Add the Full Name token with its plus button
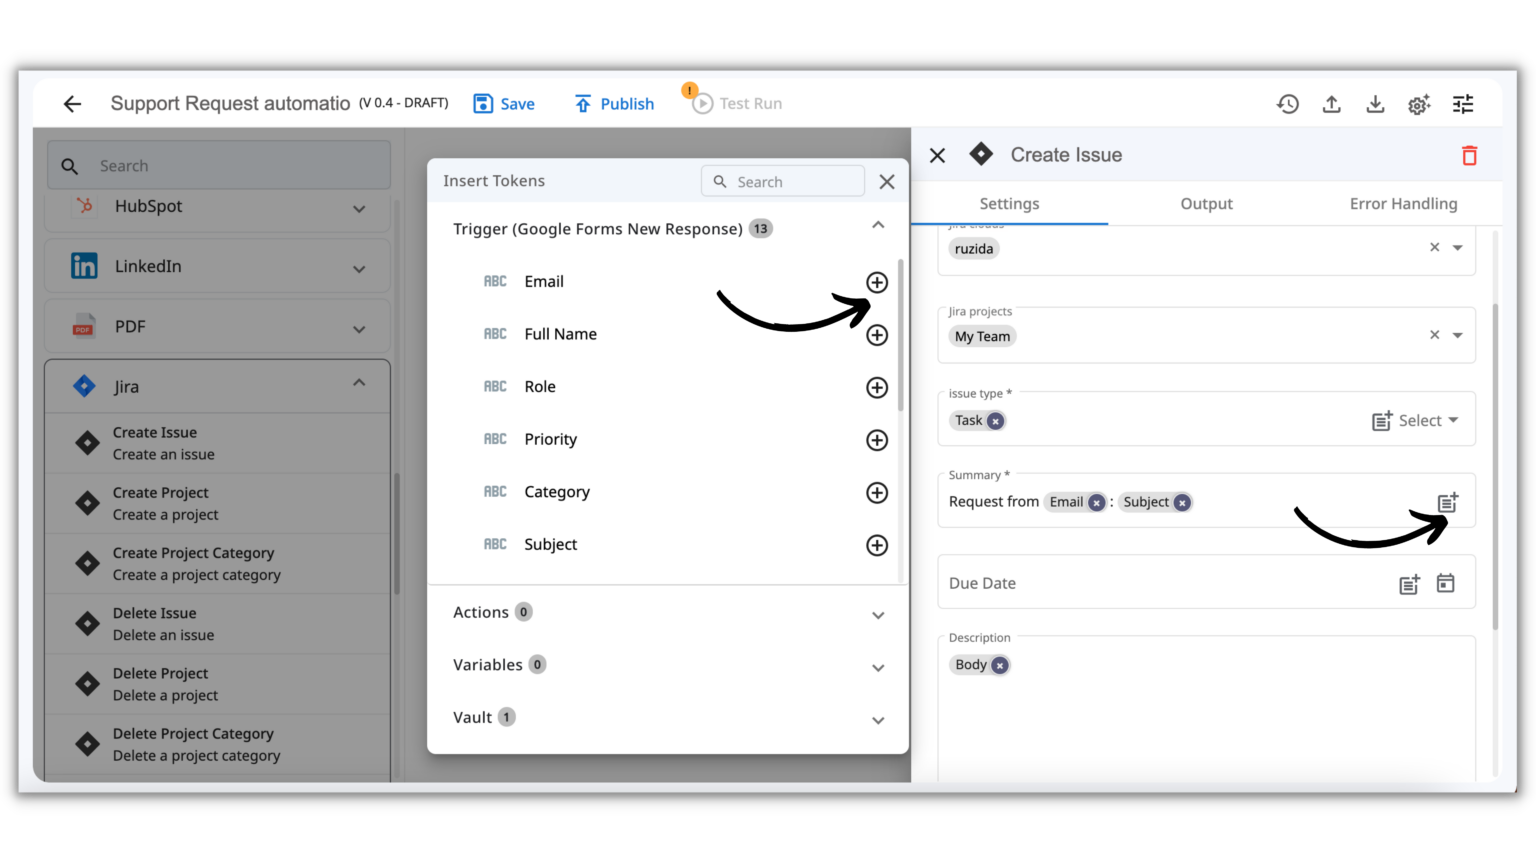 tap(876, 335)
